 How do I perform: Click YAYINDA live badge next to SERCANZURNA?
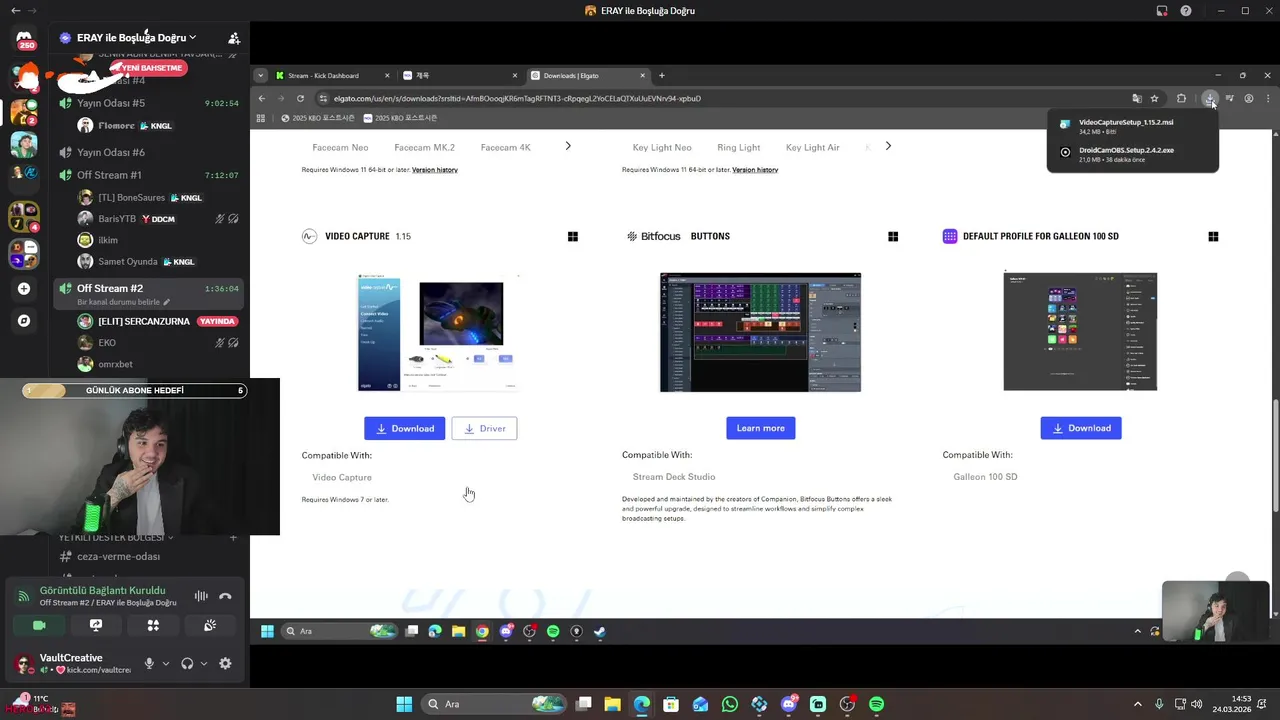pyautogui.click(x=217, y=322)
